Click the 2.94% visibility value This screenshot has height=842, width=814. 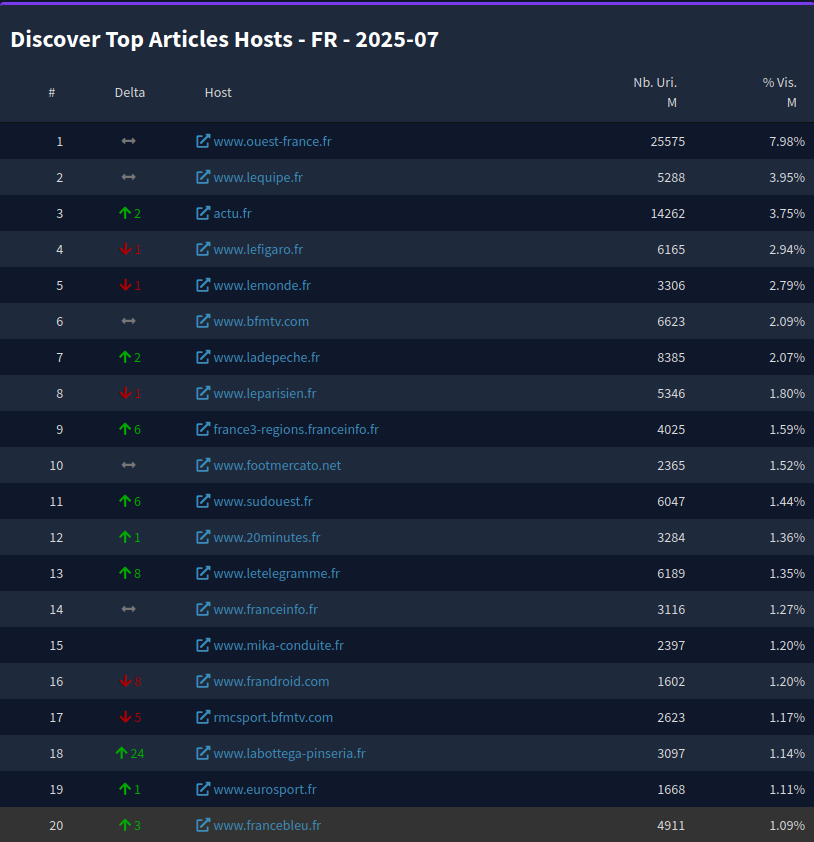click(787, 249)
